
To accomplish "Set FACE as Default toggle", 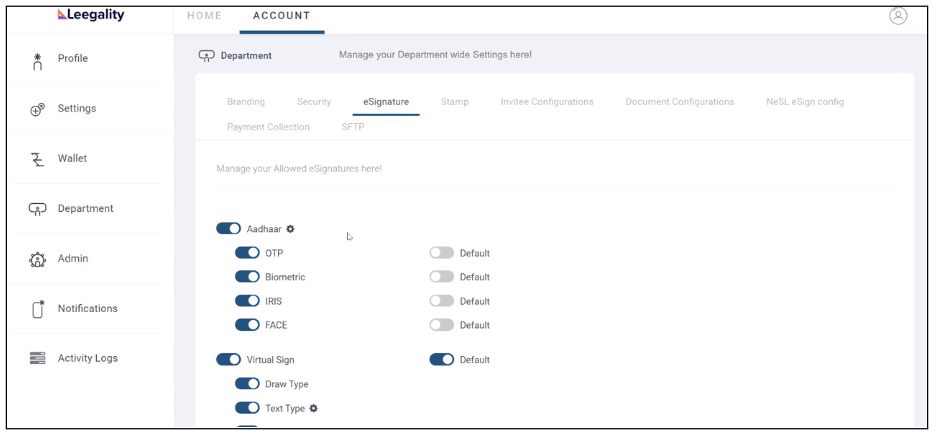I will (x=442, y=325).
